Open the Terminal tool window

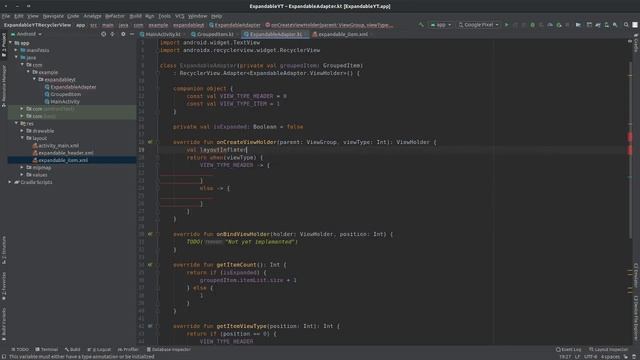(x=47, y=349)
